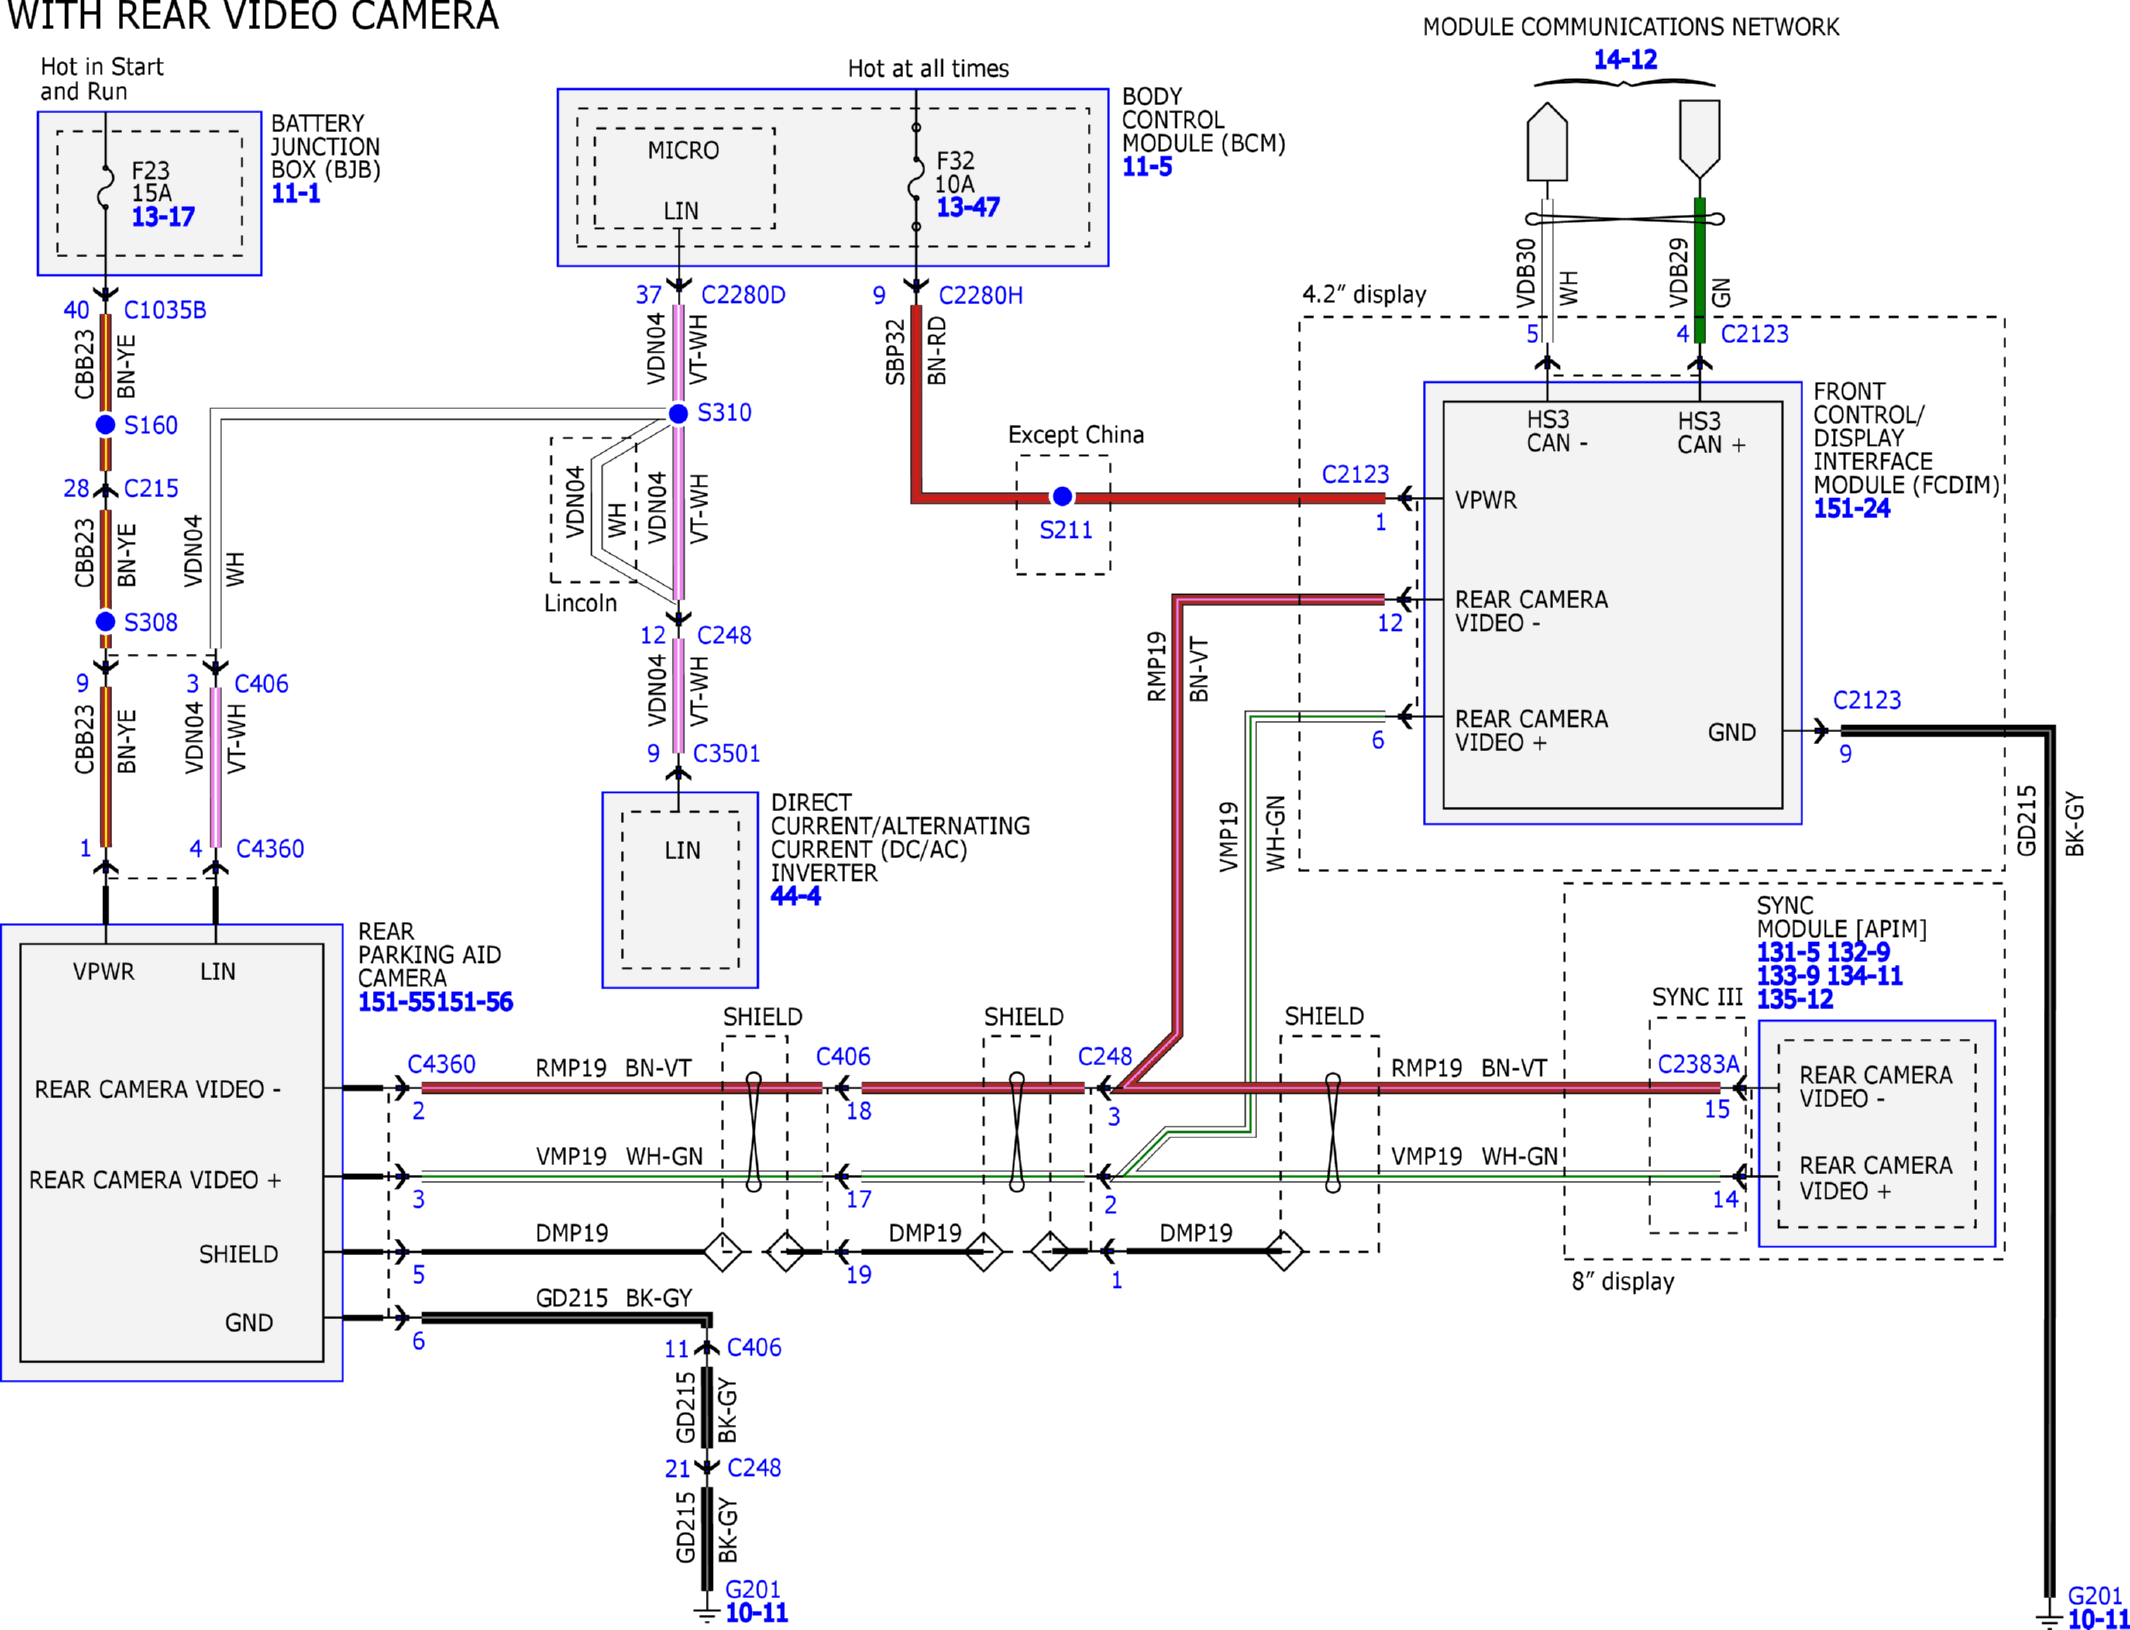Open FCDIM page link 151-24
Screen dimensions: 2130x1630
[x=1852, y=508]
